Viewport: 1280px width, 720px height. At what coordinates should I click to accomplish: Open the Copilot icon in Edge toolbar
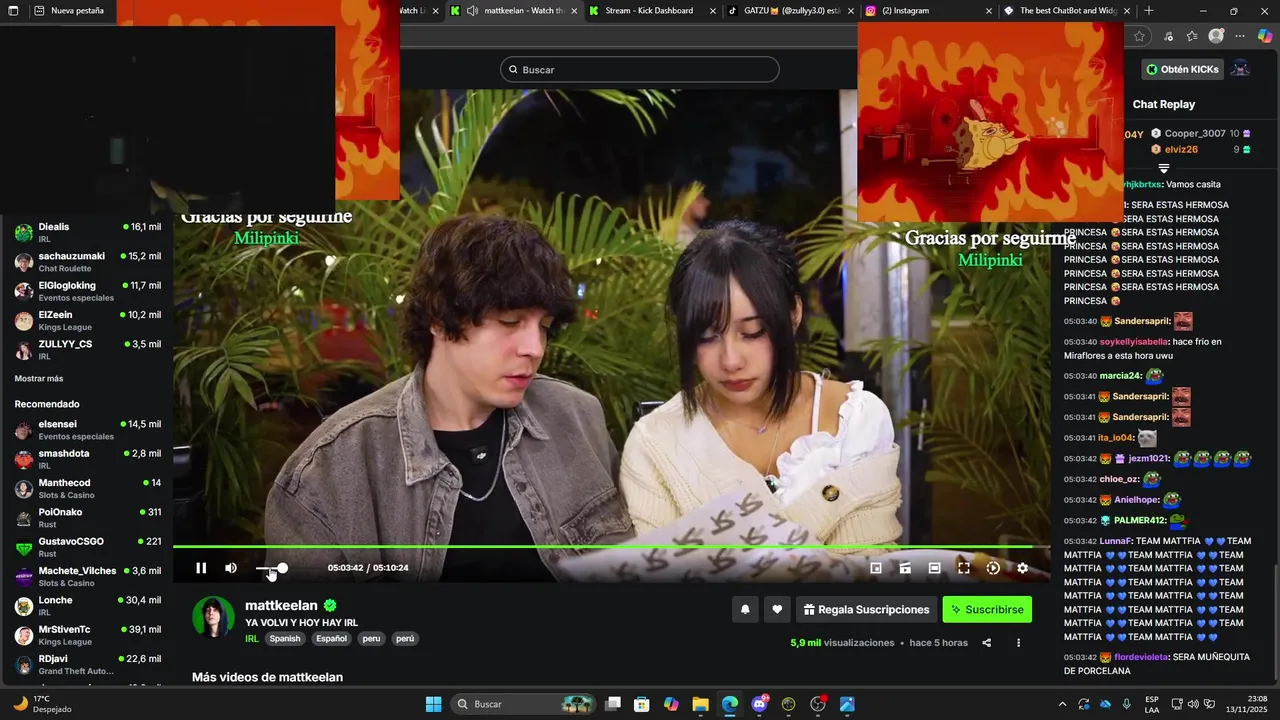point(1265,36)
